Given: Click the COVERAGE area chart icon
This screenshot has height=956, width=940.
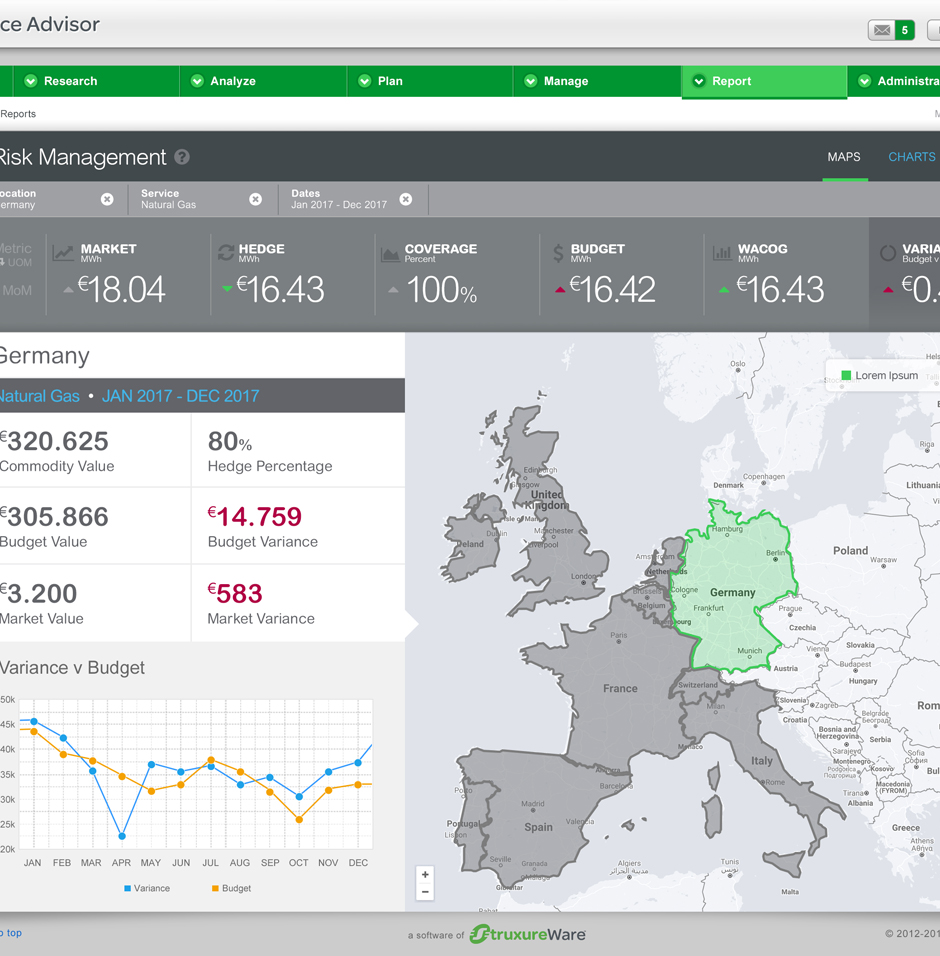Looking at the screenshot, I should click(390, 254).
